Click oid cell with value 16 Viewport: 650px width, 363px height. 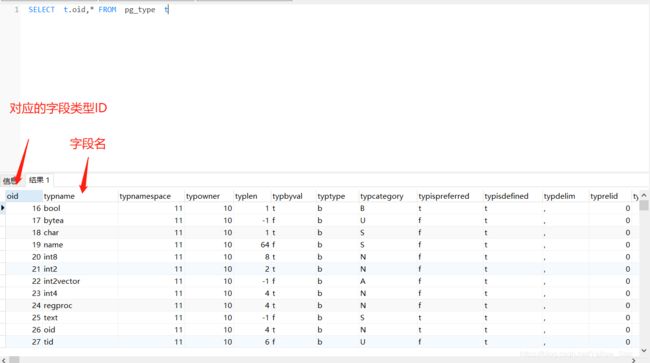tap(24, 208)
